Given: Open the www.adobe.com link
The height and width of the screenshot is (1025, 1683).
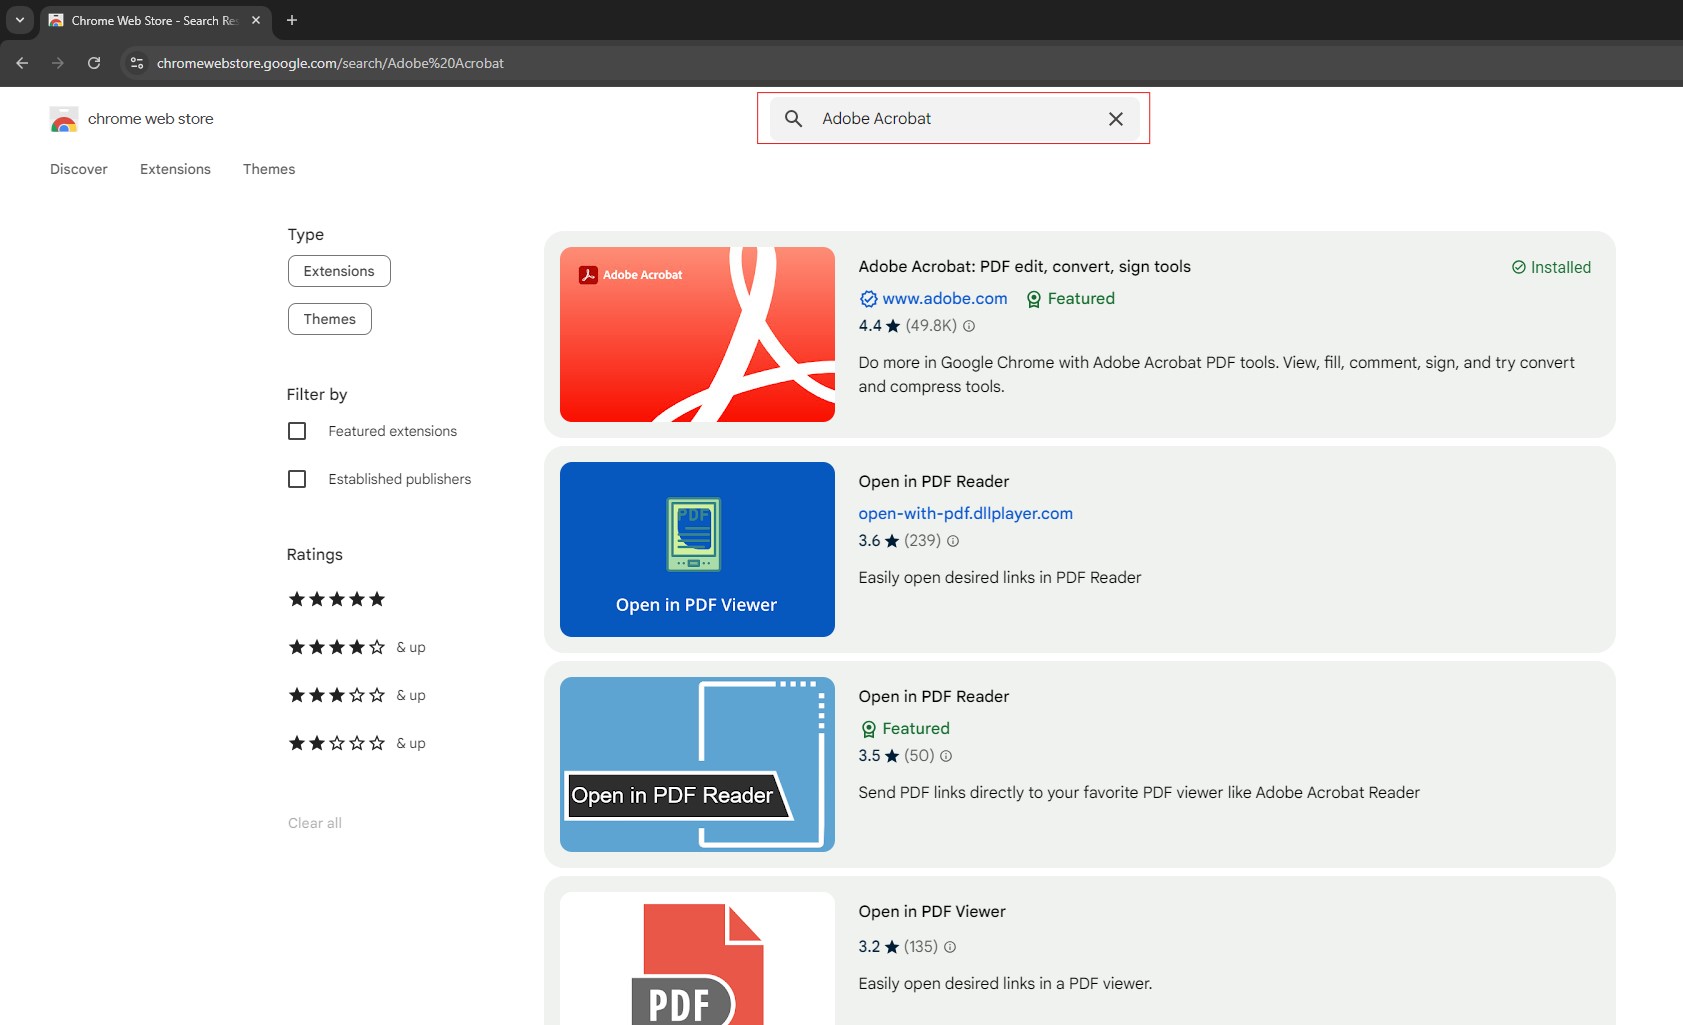Looking at the screenshot, I should [945, 299].
